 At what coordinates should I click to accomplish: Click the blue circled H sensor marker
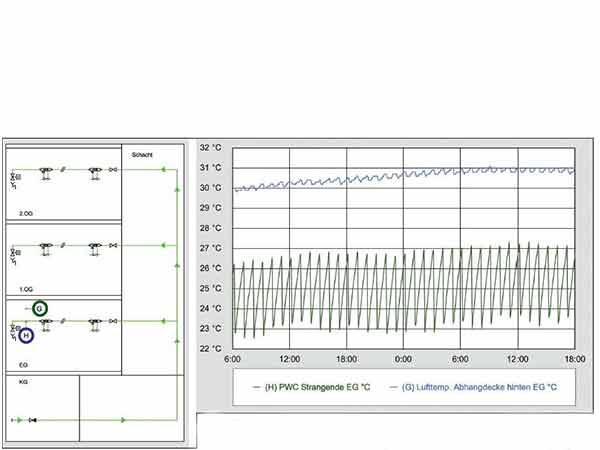(26, 336)
